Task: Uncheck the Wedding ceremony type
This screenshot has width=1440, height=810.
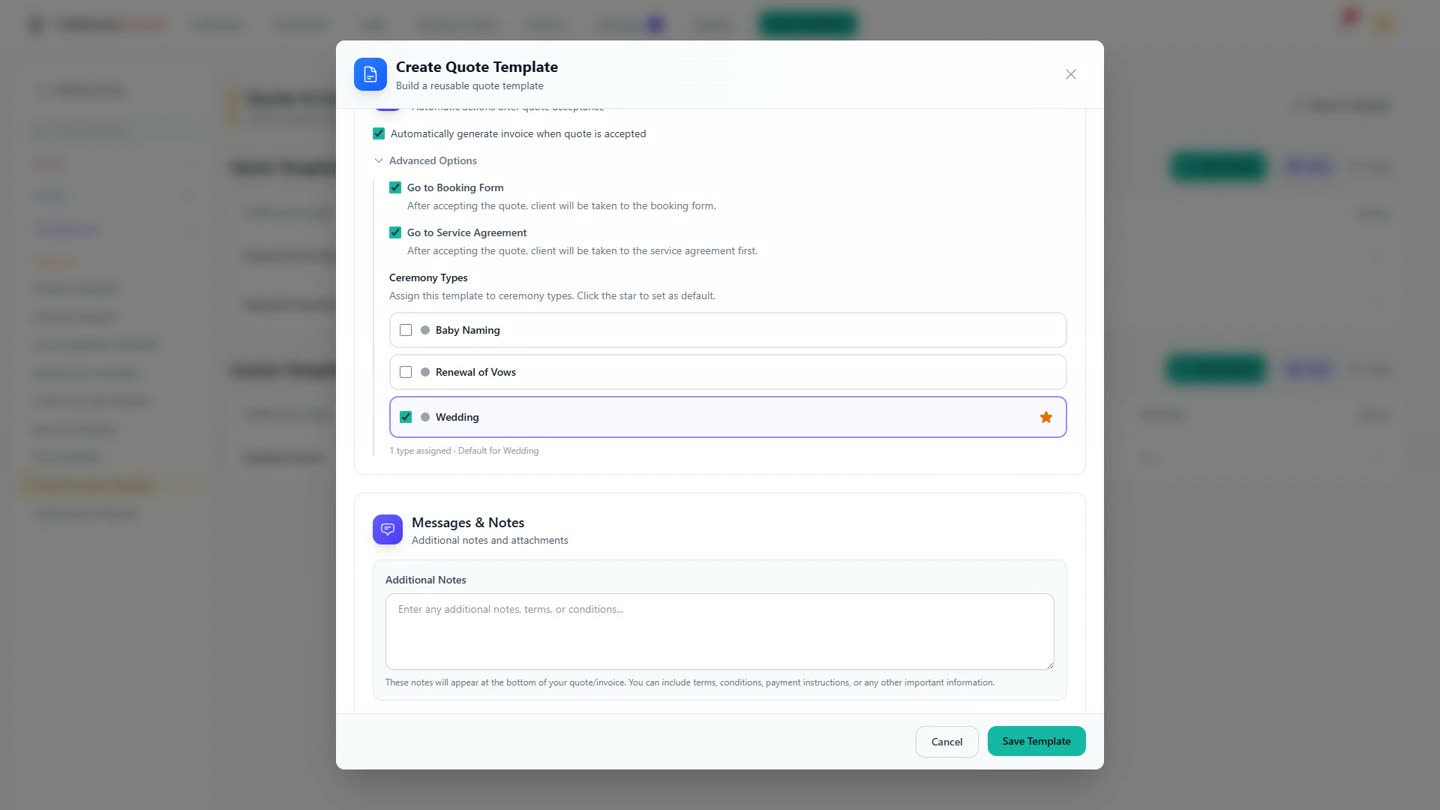Action: (x=406, y=417)
